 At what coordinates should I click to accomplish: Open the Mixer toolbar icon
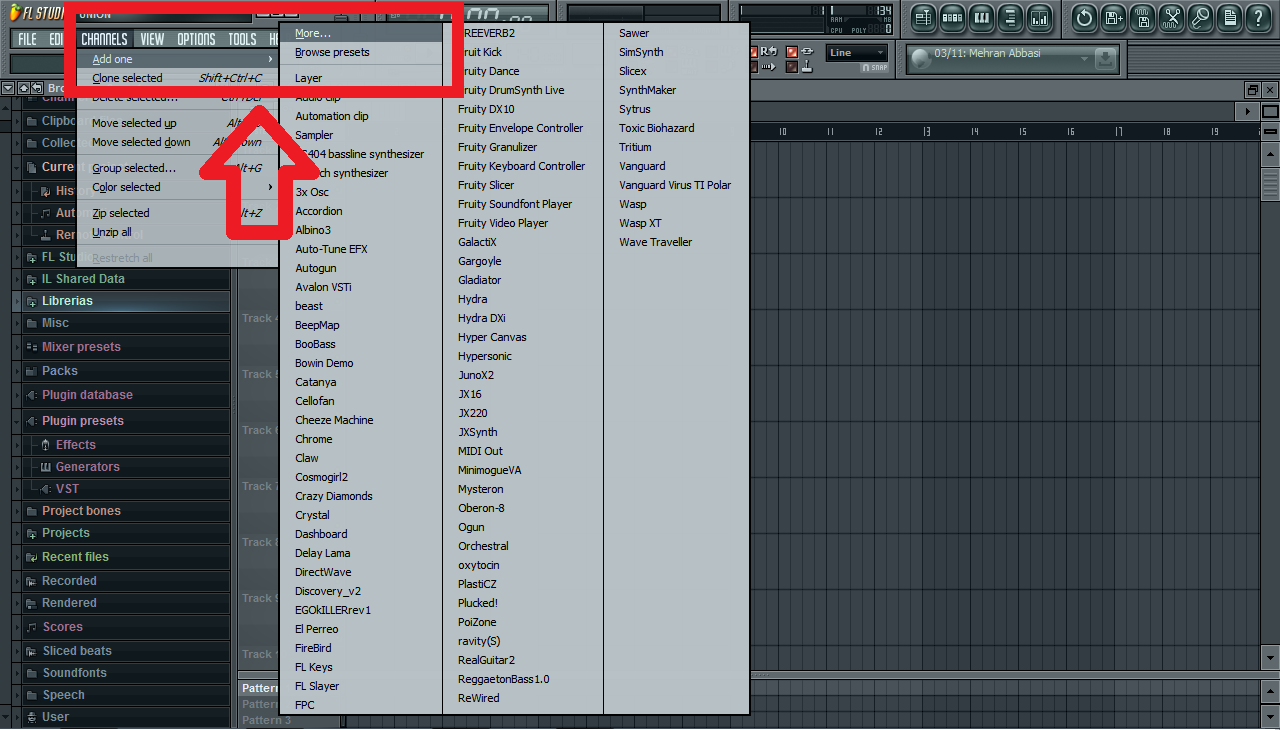pos(1039,17)
